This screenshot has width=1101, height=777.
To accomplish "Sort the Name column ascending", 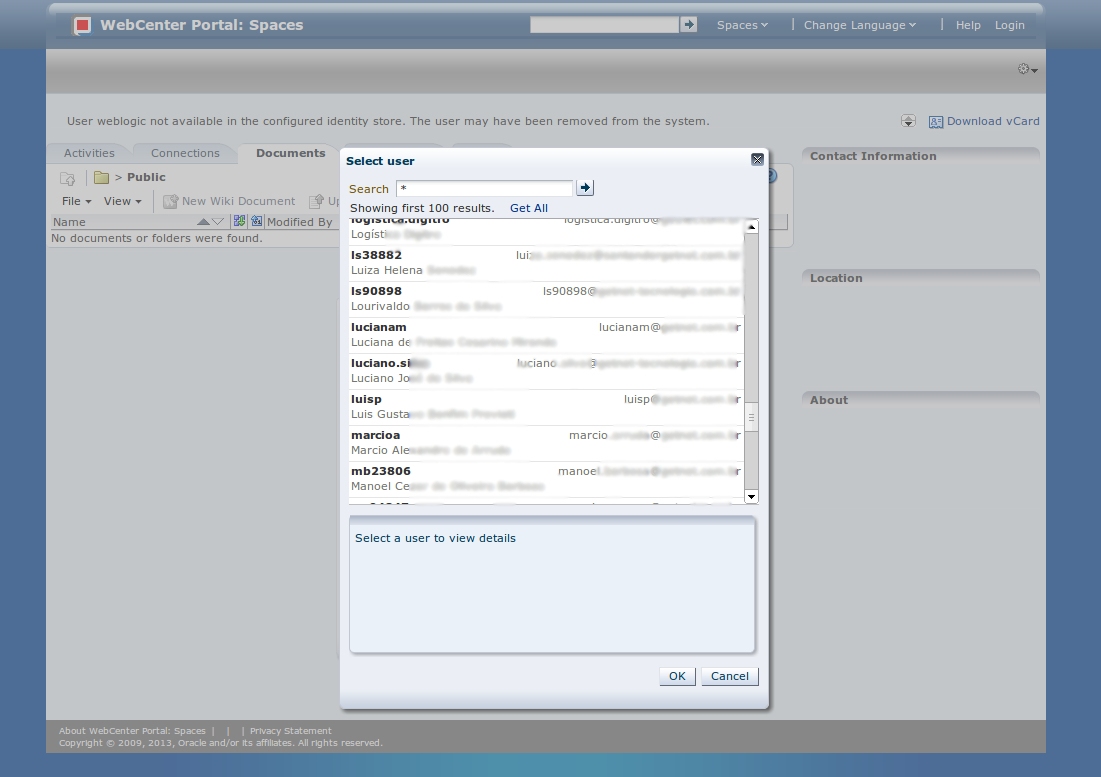I will [203, 222].
